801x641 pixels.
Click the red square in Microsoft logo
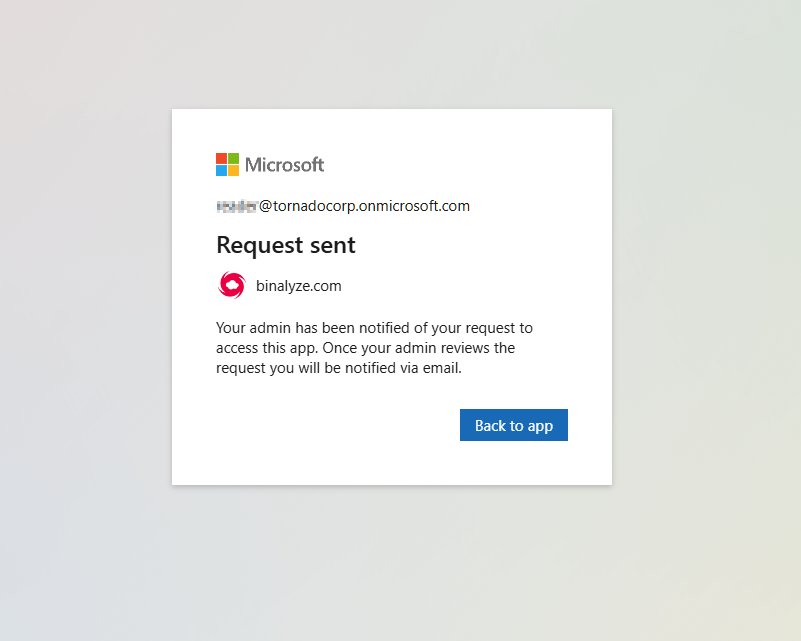click(x=222, y=159)
